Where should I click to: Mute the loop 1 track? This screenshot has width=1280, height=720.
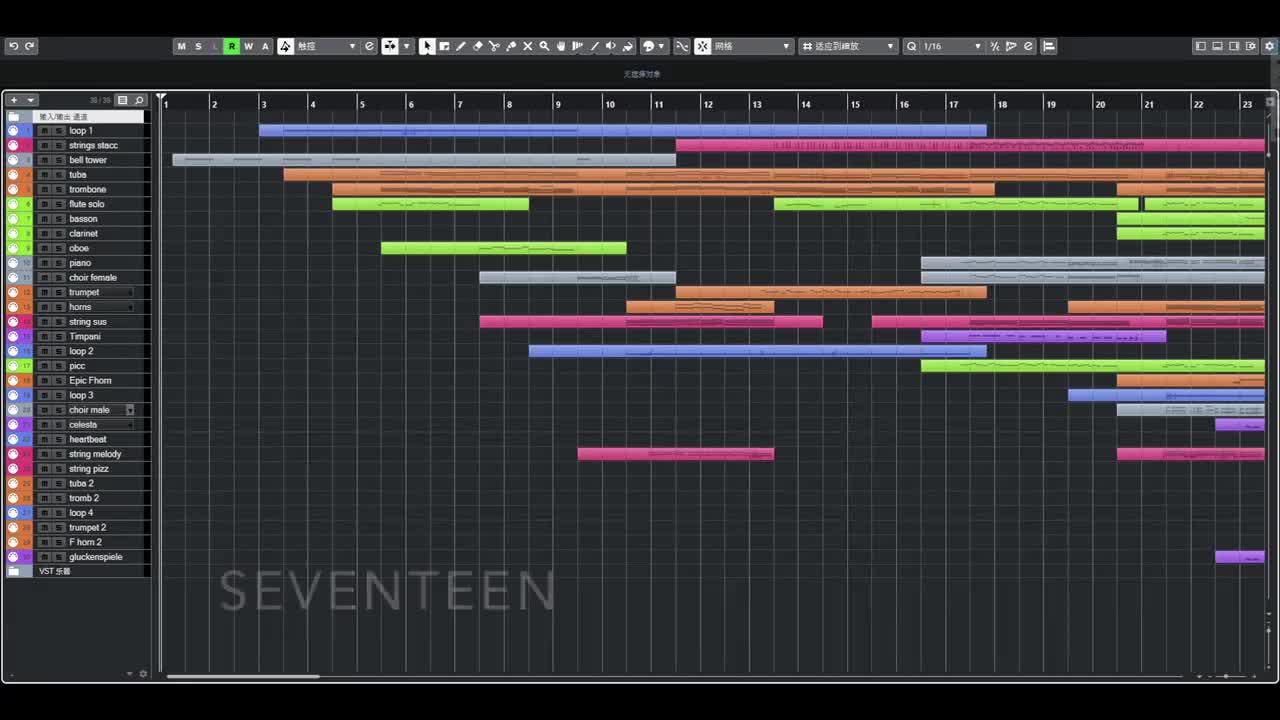point(44,130)
